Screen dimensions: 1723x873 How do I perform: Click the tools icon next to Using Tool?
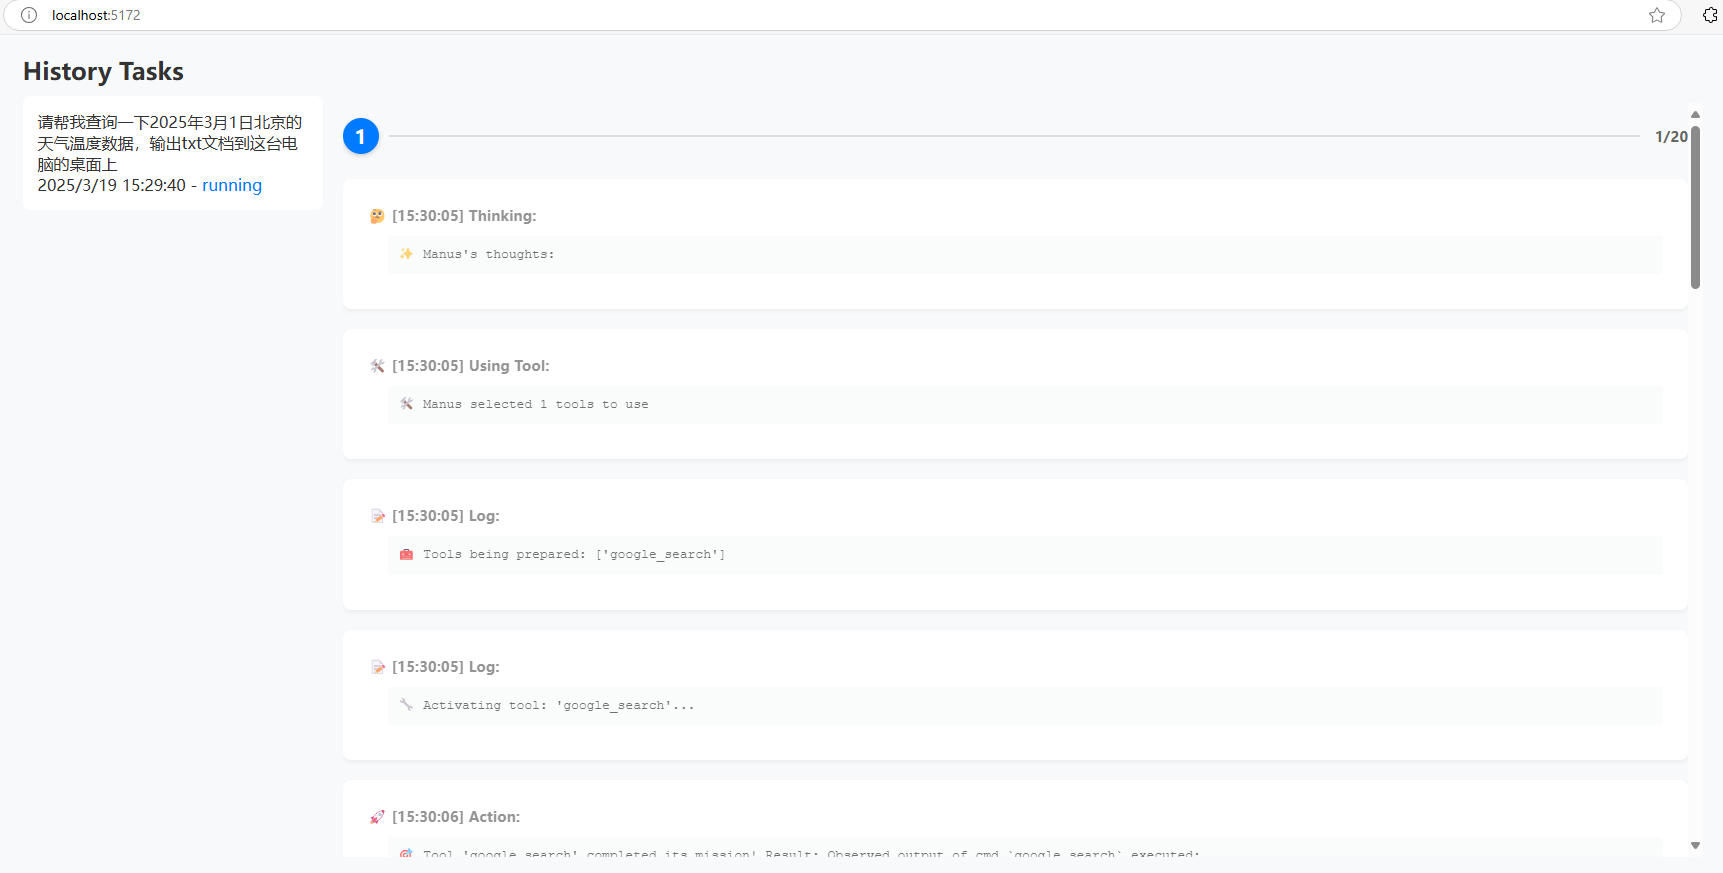pos(377,366)
